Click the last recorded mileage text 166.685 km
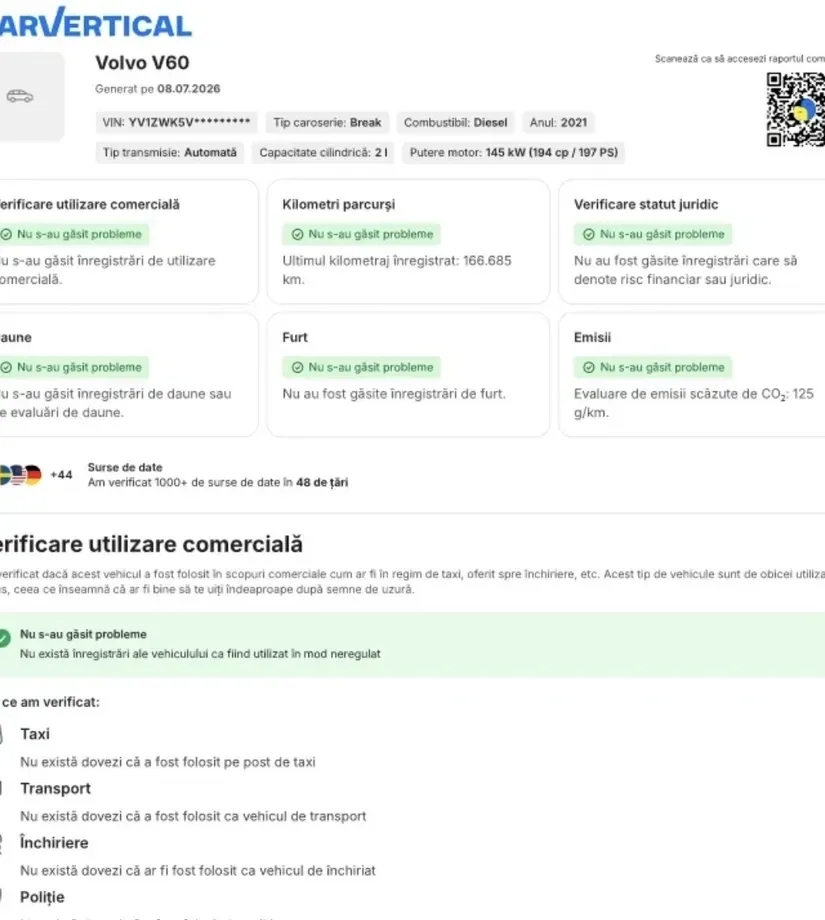 tap(397, 270)
